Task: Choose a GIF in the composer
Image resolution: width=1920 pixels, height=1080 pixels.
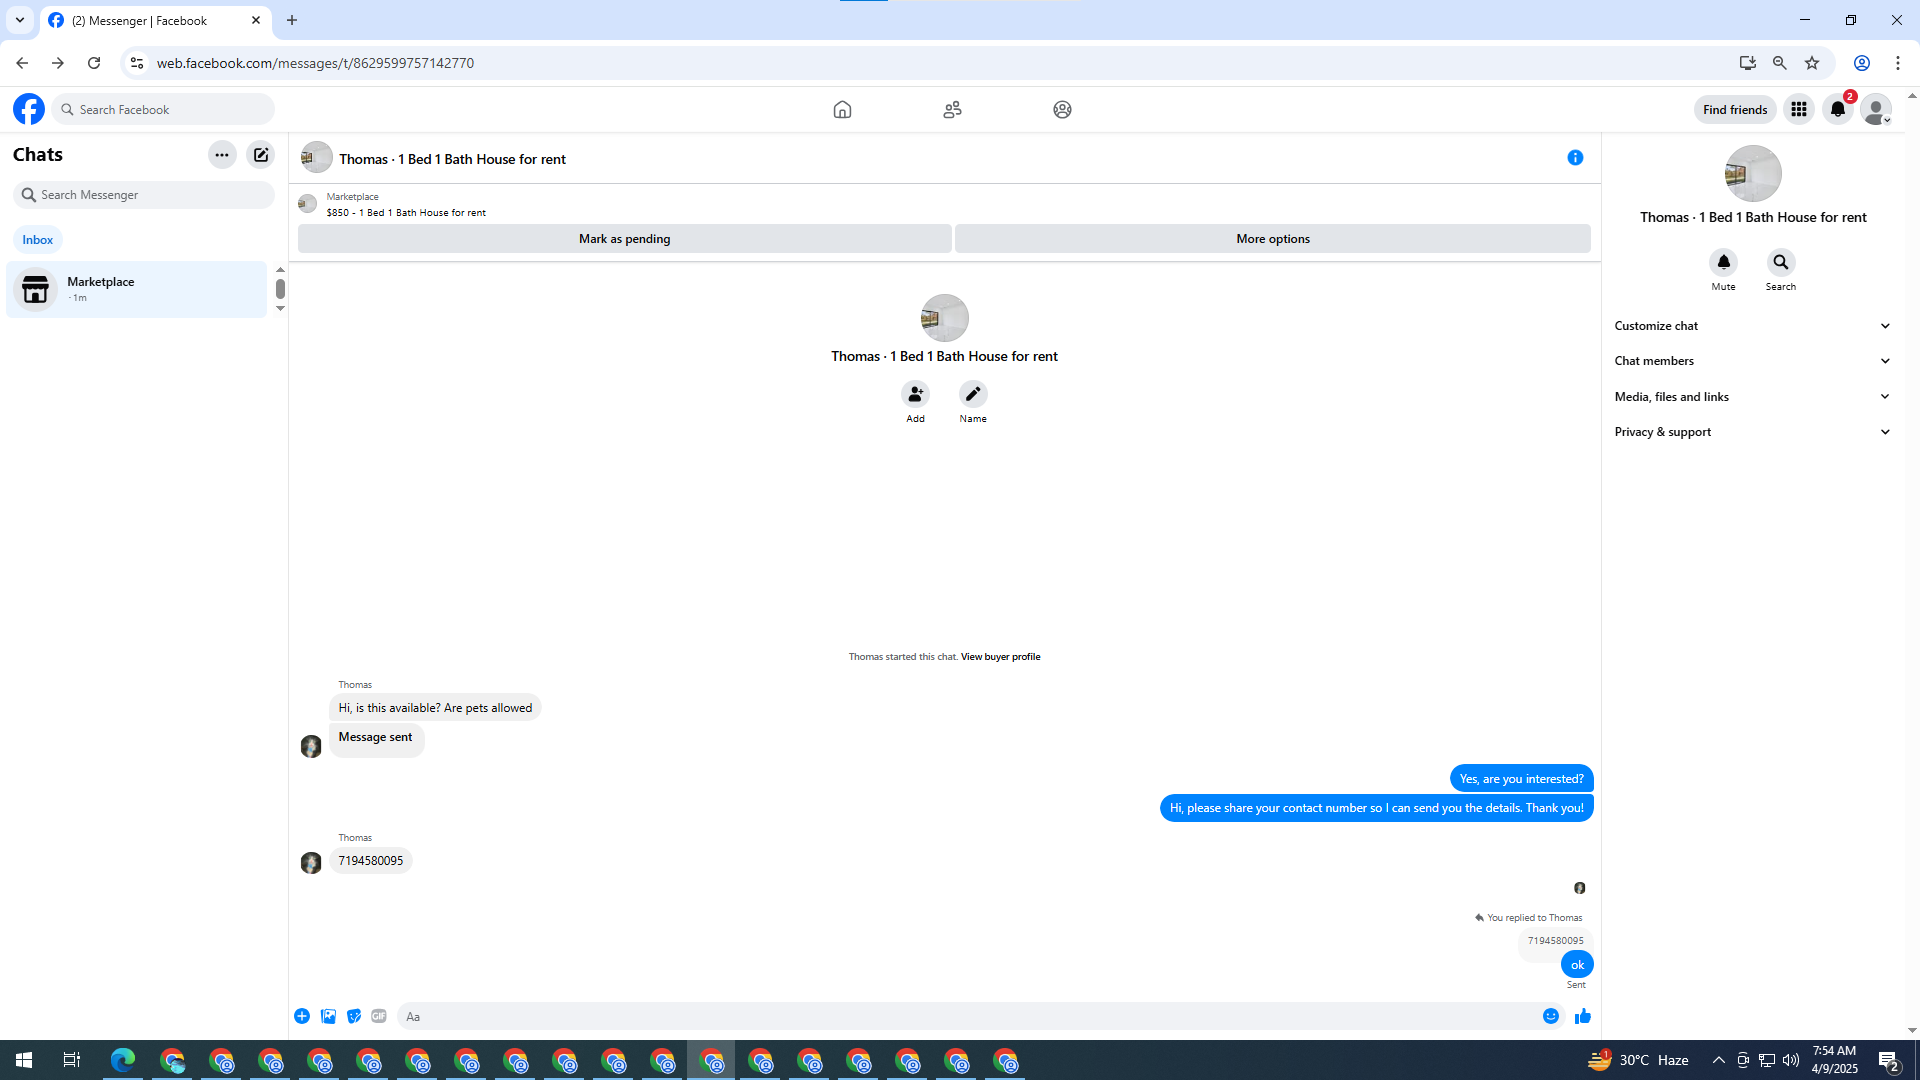Action: point(379,1016)
